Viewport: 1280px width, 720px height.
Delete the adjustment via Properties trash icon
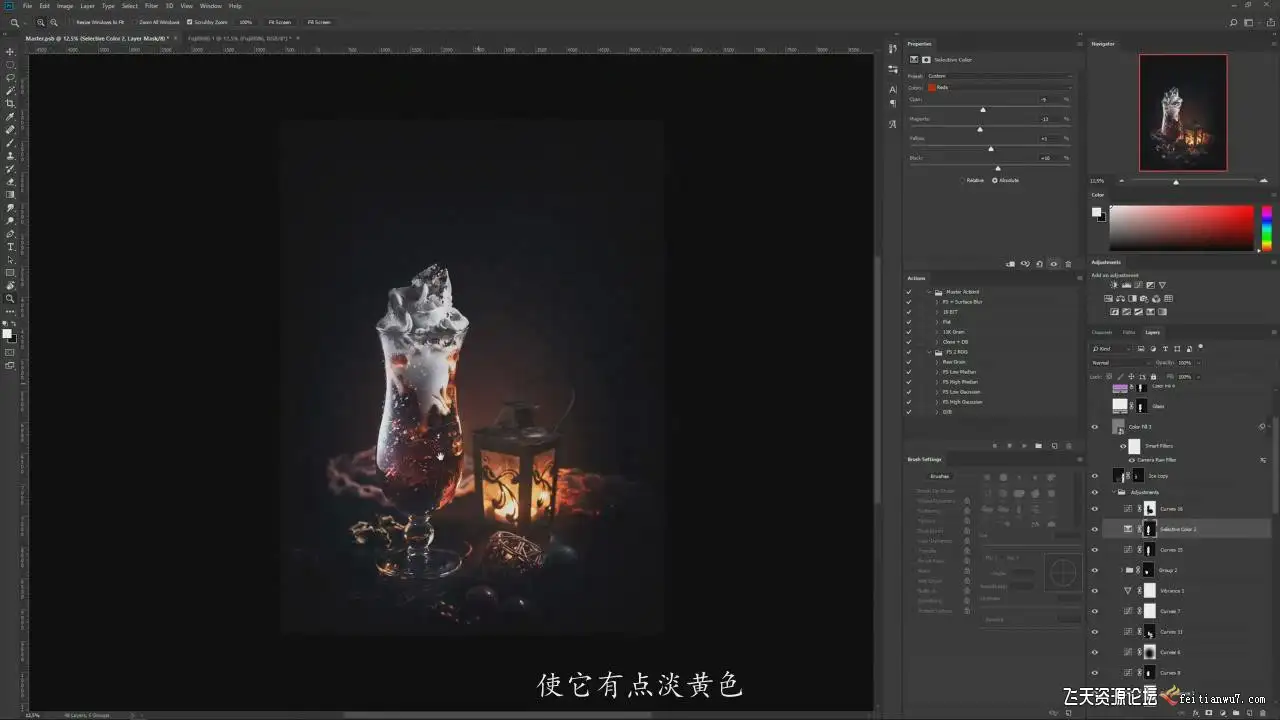tap(1068, 264)
